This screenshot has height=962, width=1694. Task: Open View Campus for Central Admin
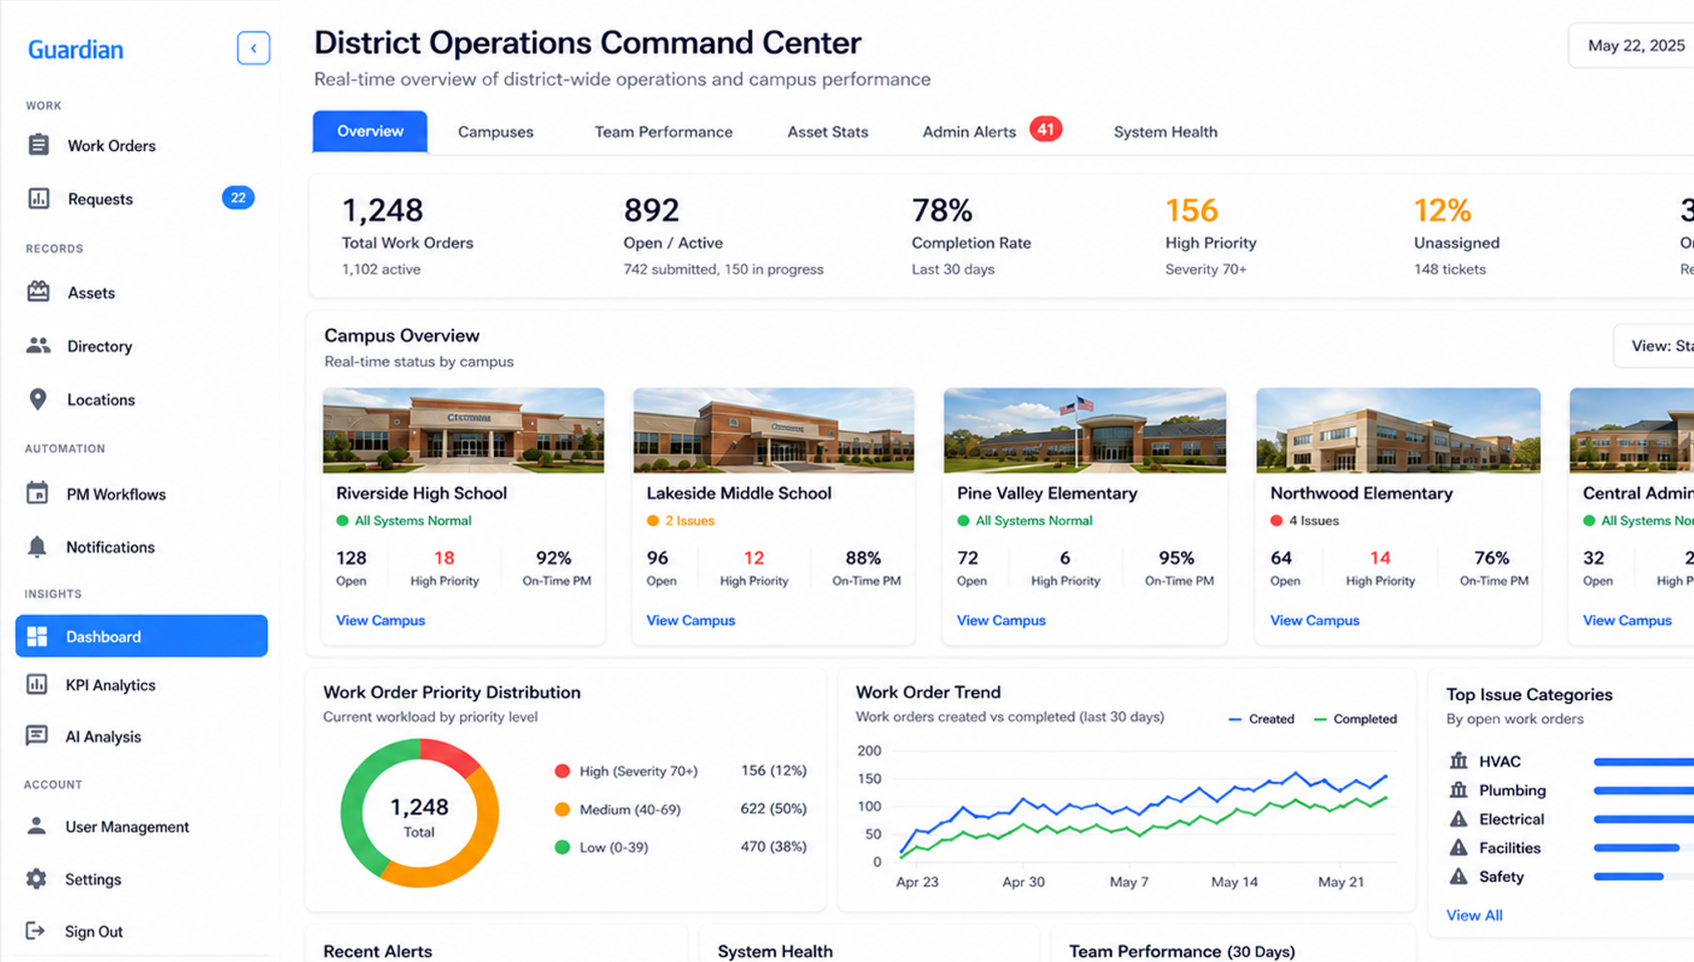coord(1627,620)
